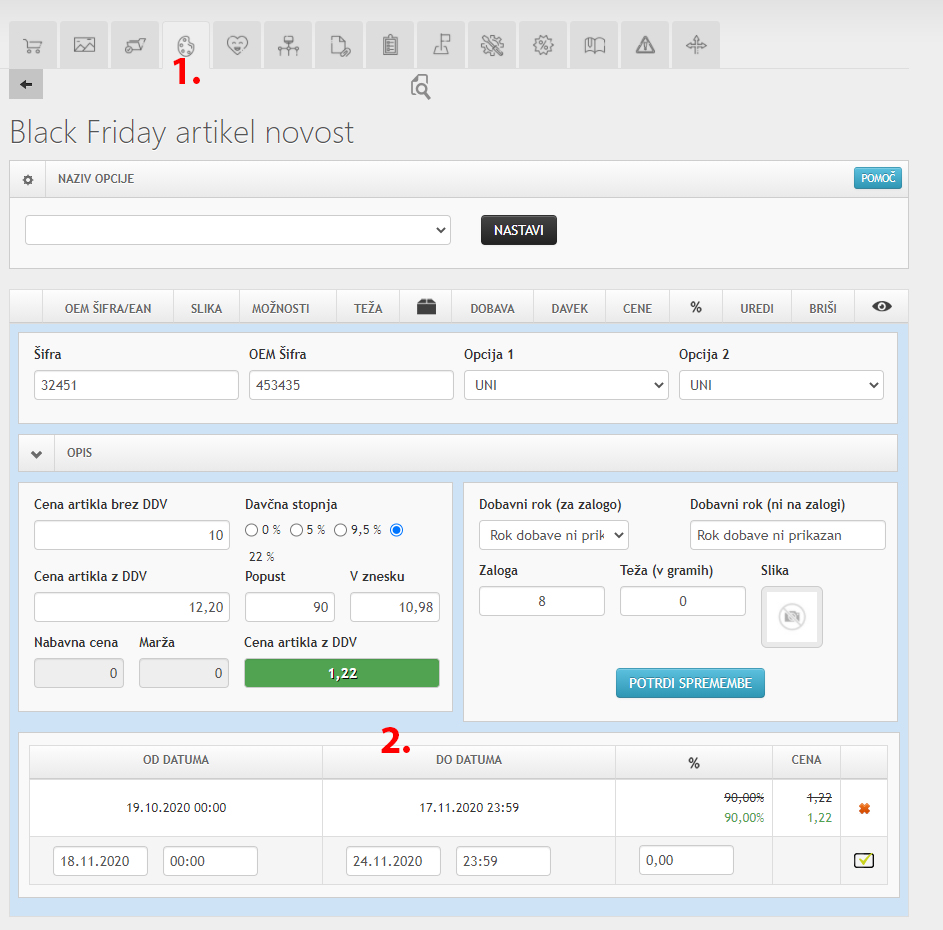The width and height of the screenshot is (943, 930).
Task: Select the 5 % tax rate
Action: [296, 530]
